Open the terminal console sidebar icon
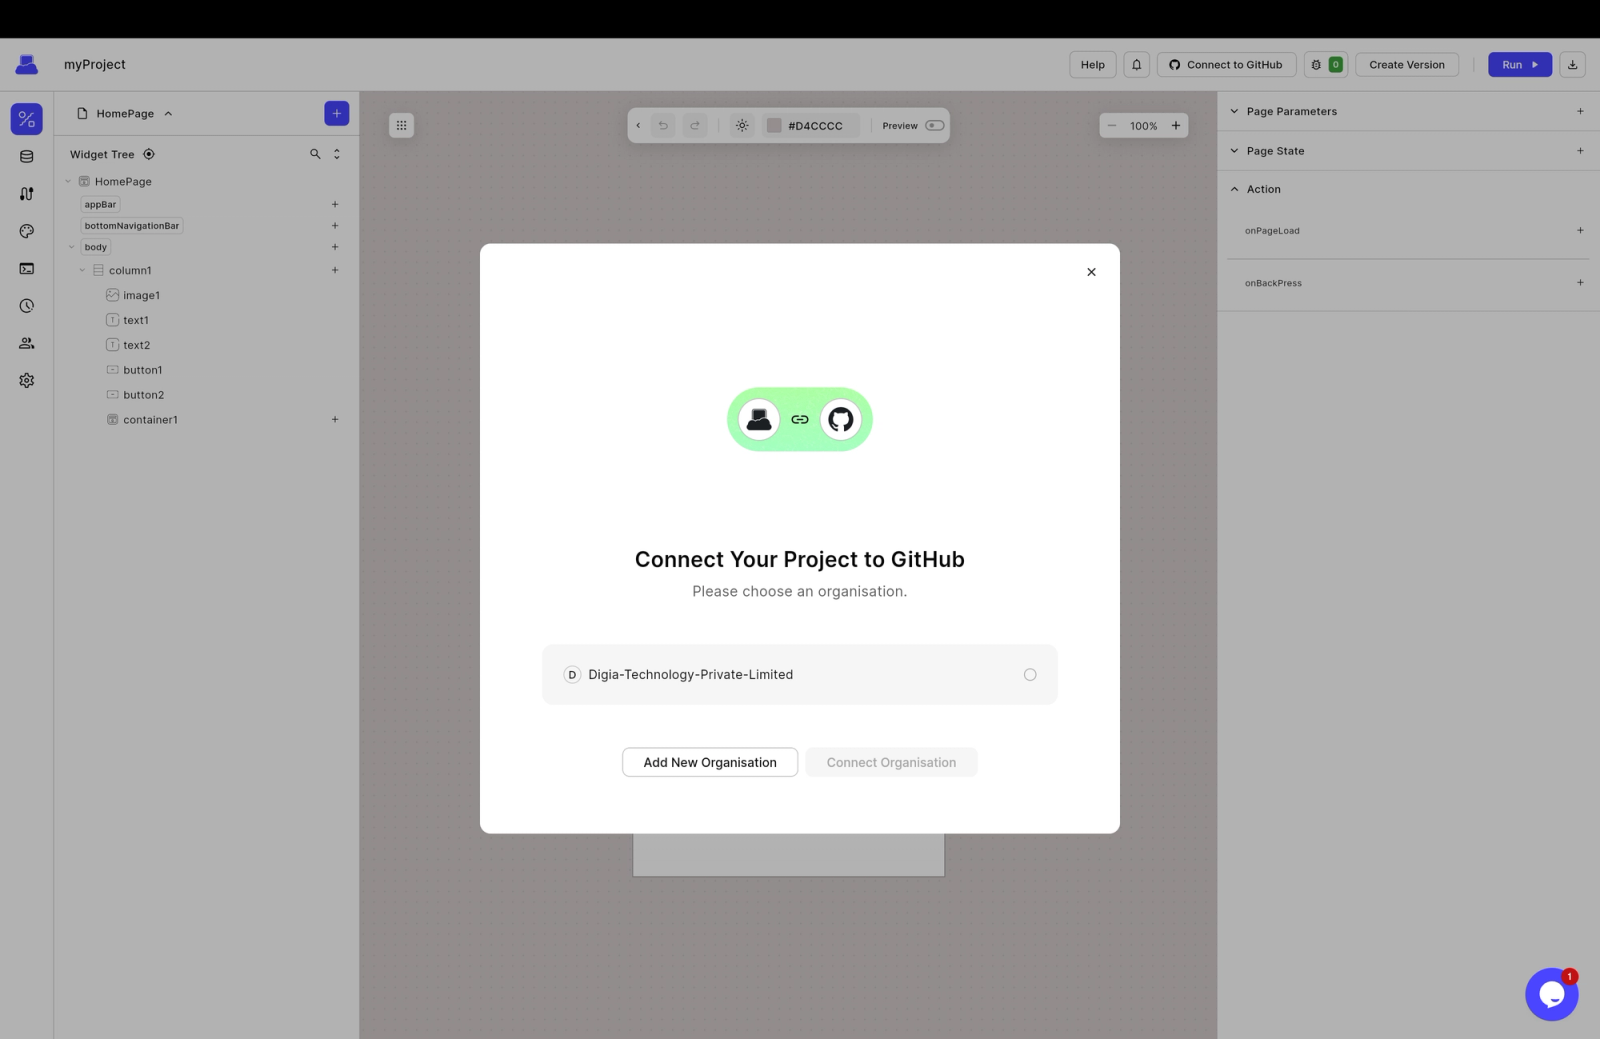 click(27, 268)
